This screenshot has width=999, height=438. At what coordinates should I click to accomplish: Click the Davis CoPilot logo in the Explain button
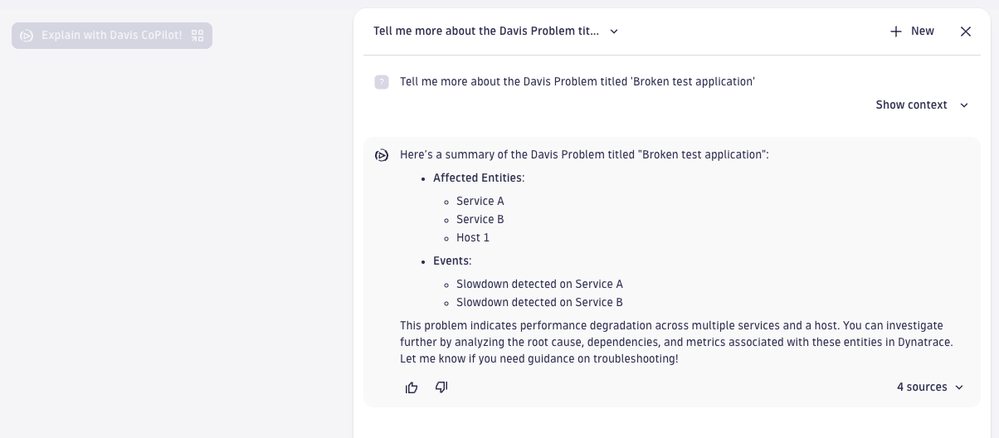click(x=27, y=36)
